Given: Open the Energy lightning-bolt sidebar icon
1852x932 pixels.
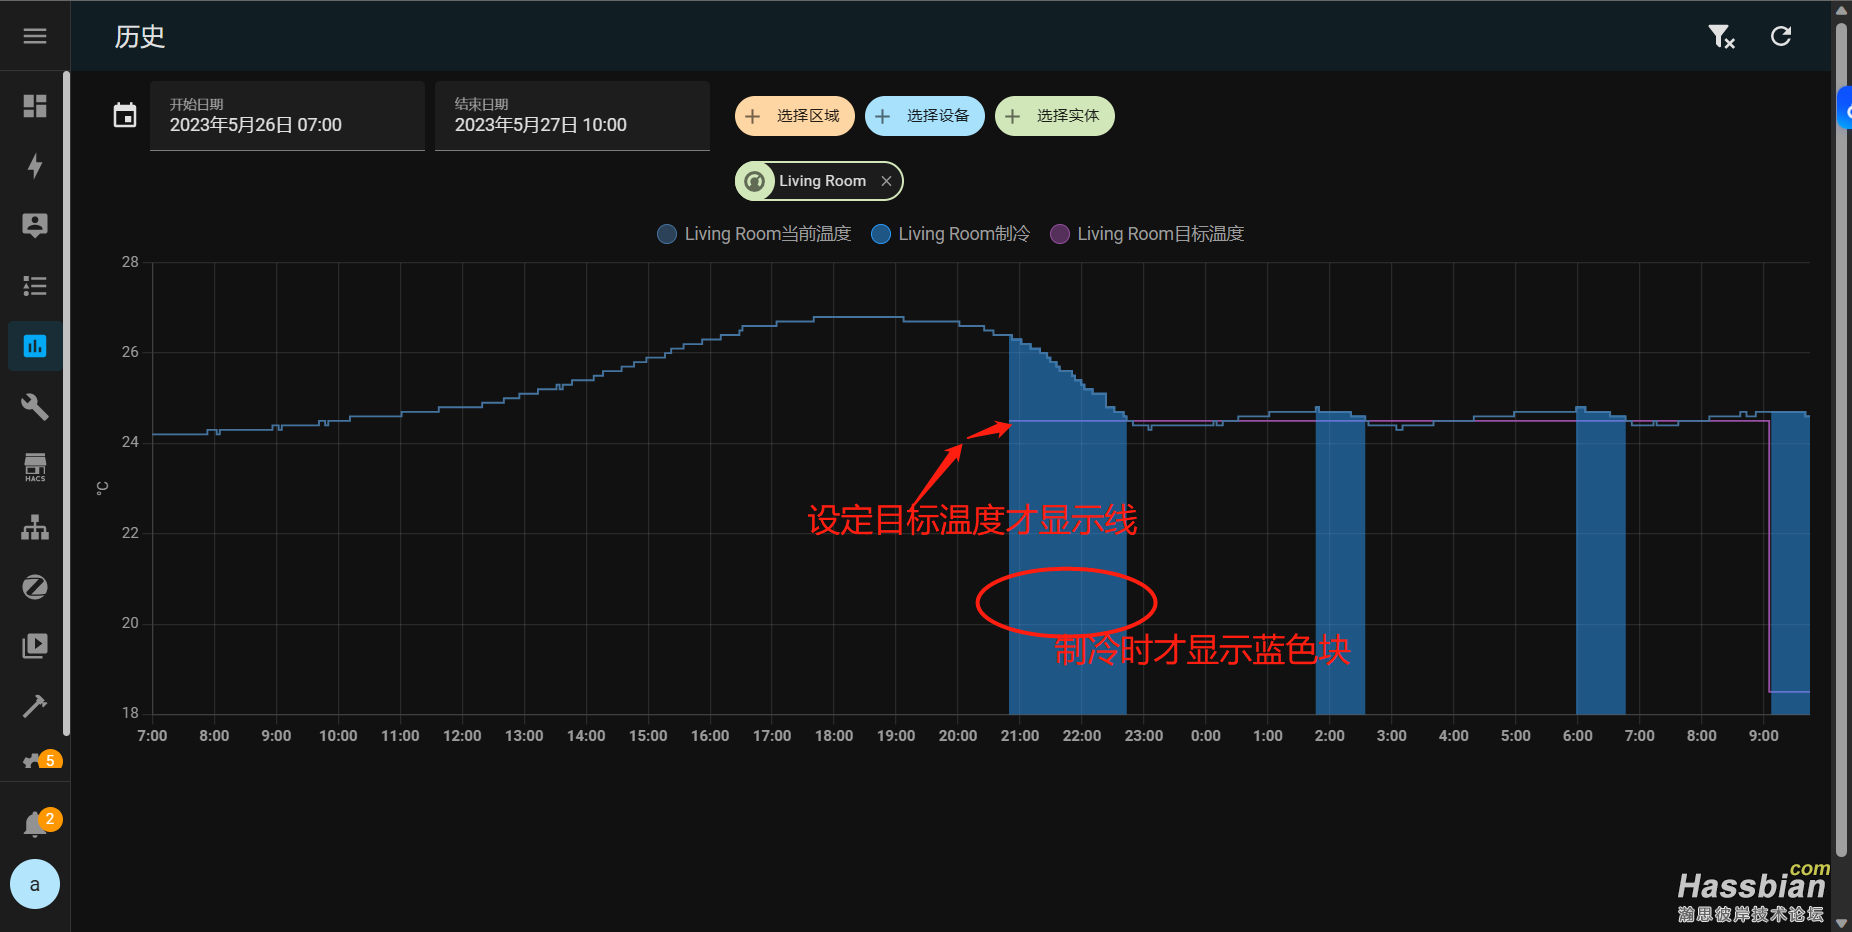Looking at the screenshot, I should (x=35, y=166).
